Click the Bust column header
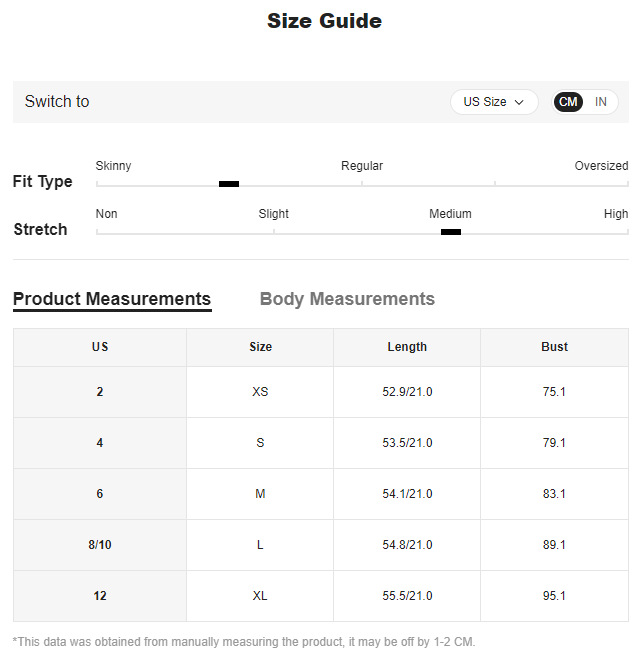 (554, 347)
